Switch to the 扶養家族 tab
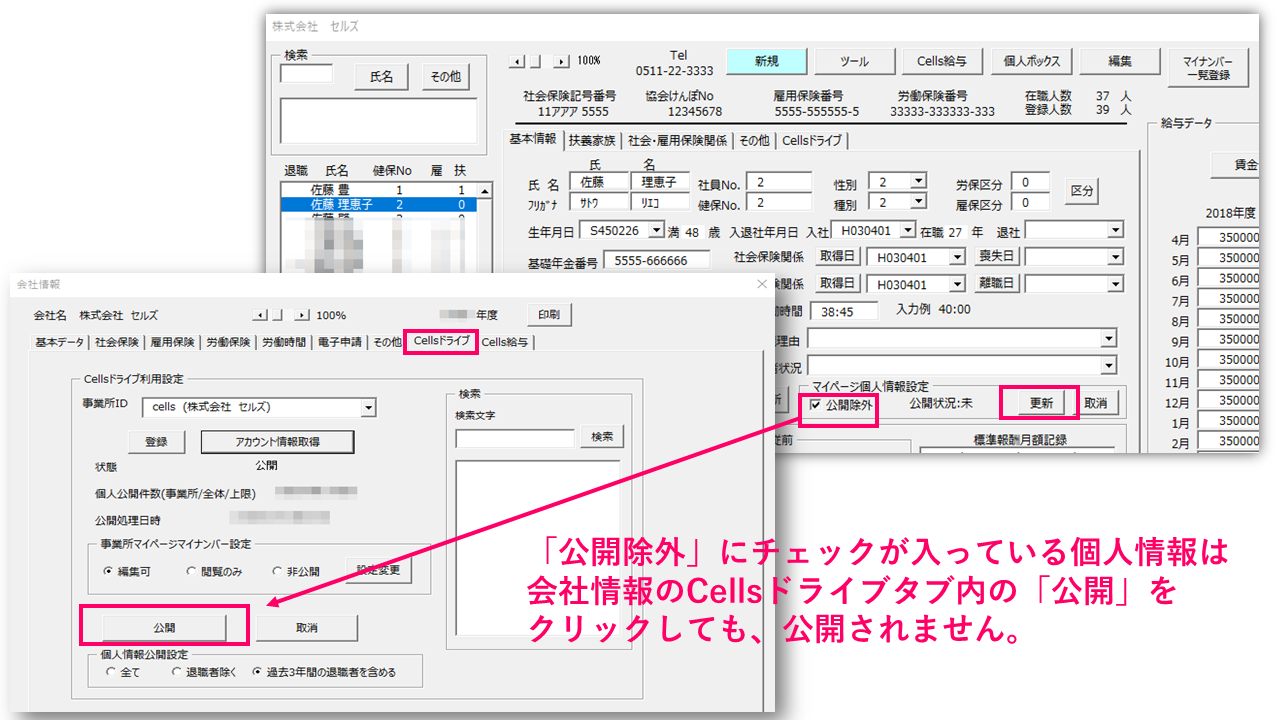The width and height of the screenshot is (1280, 720). pos(592,141)
